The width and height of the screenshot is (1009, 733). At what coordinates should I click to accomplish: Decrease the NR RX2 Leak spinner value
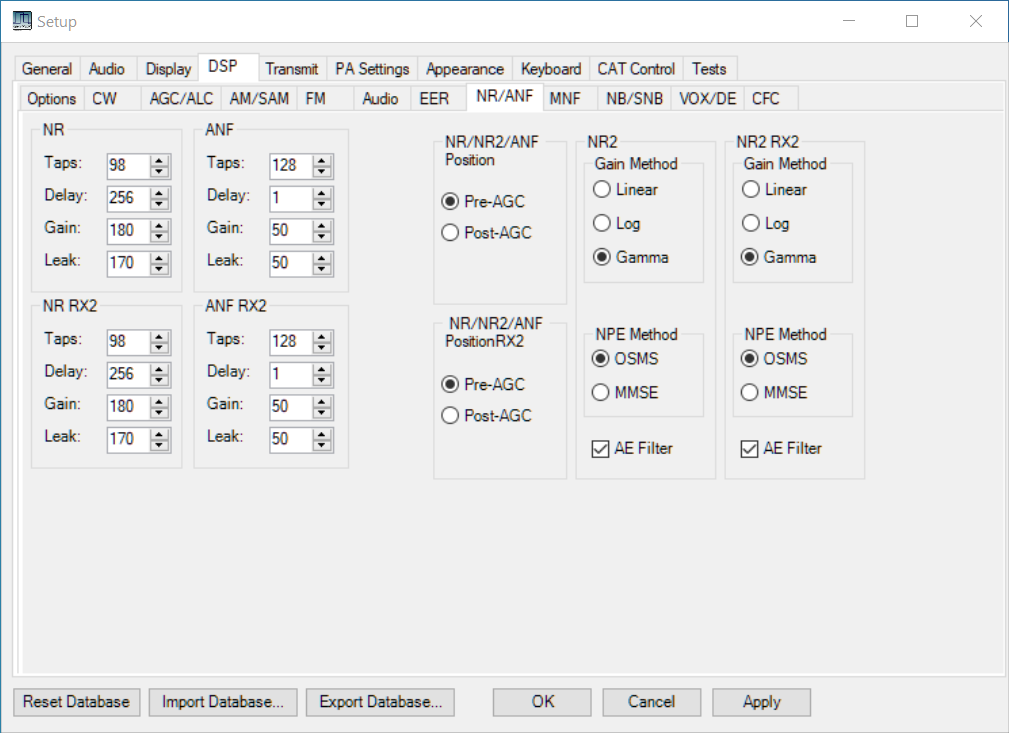159,443
